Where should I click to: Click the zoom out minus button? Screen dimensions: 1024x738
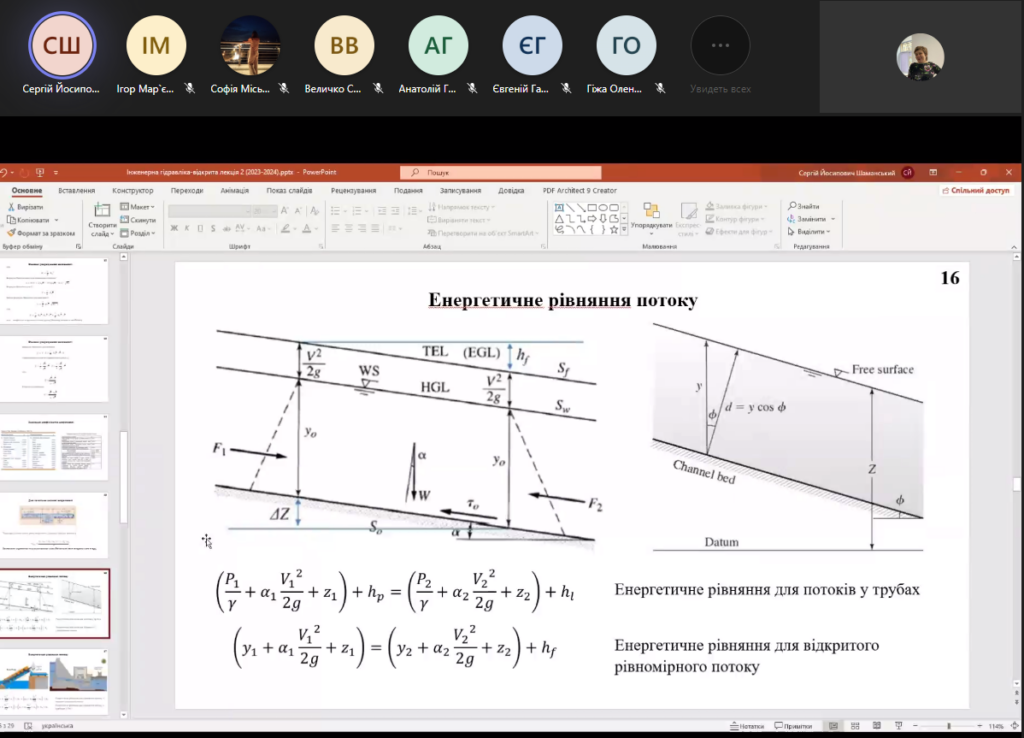[915, 726]
